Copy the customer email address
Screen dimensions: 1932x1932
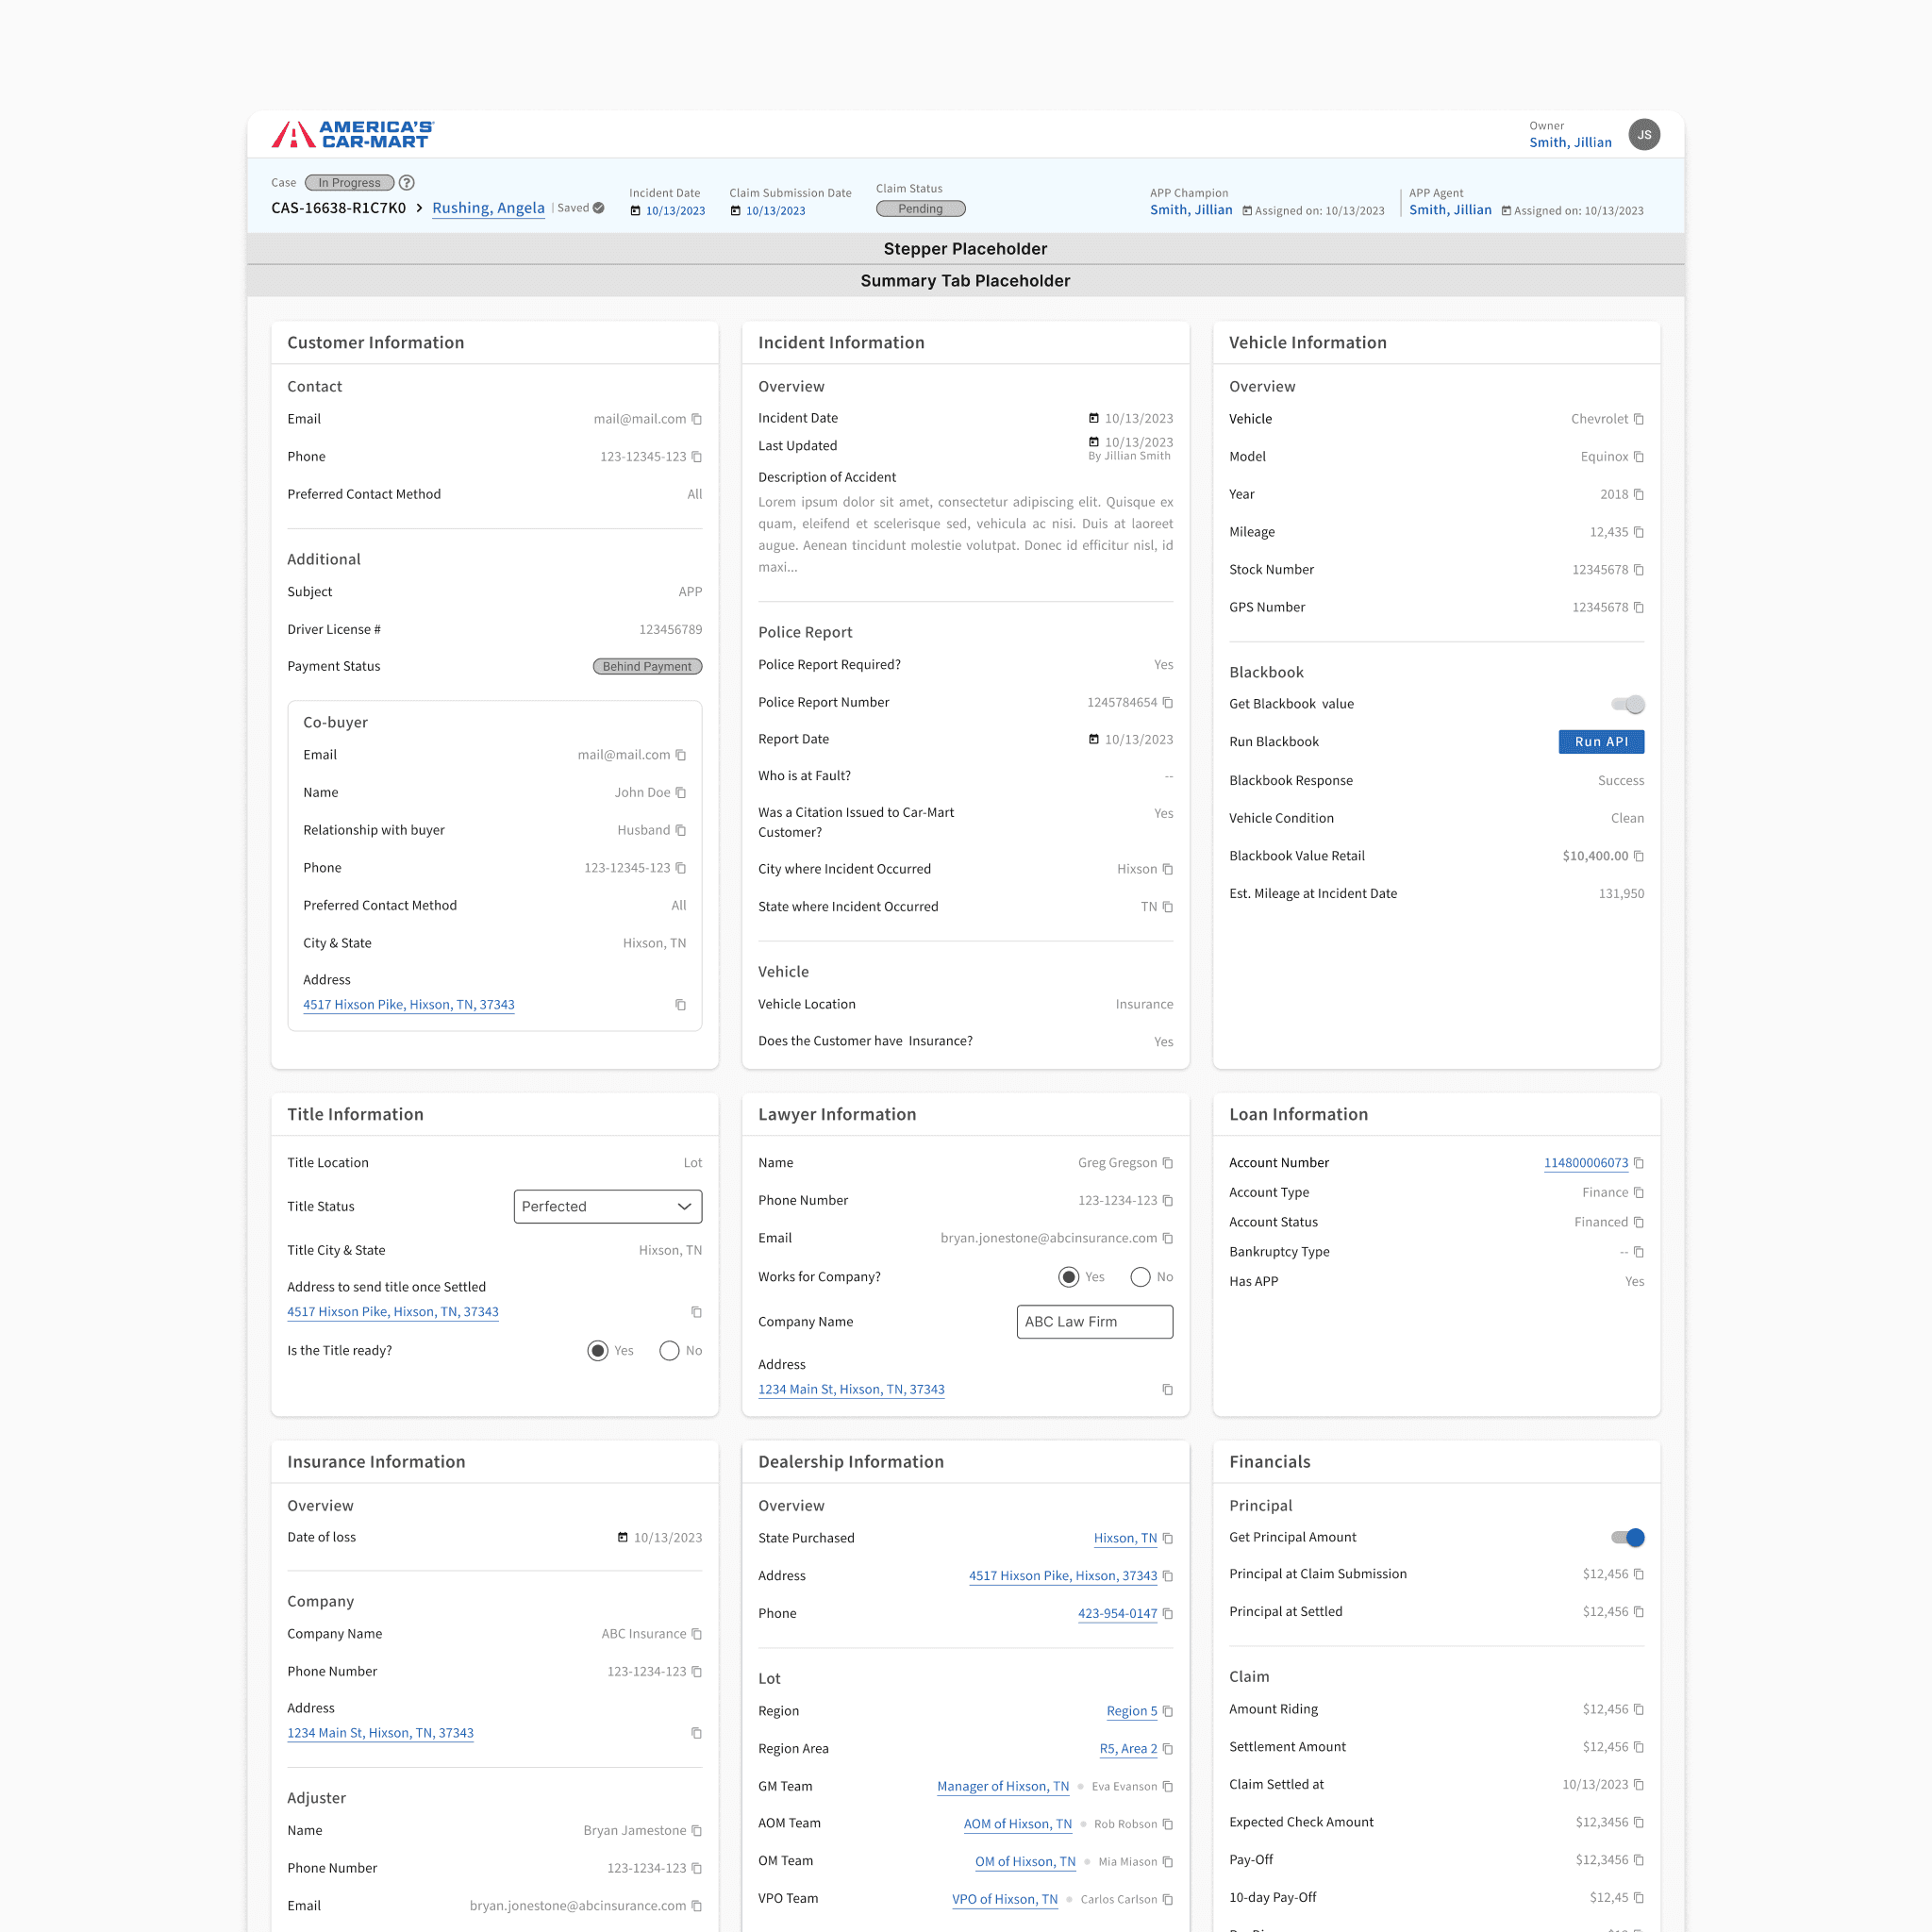coord(697,419)
